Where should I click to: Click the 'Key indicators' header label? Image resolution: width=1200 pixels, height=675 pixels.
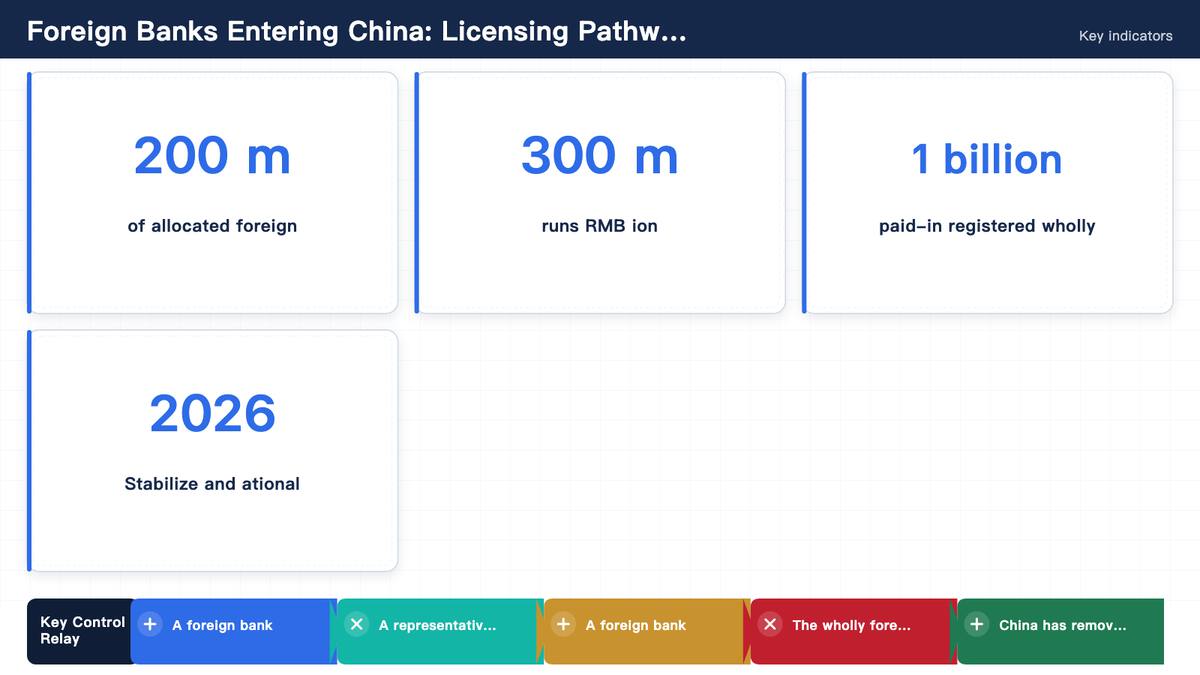pyautogui.click(x=1125, y=36)
